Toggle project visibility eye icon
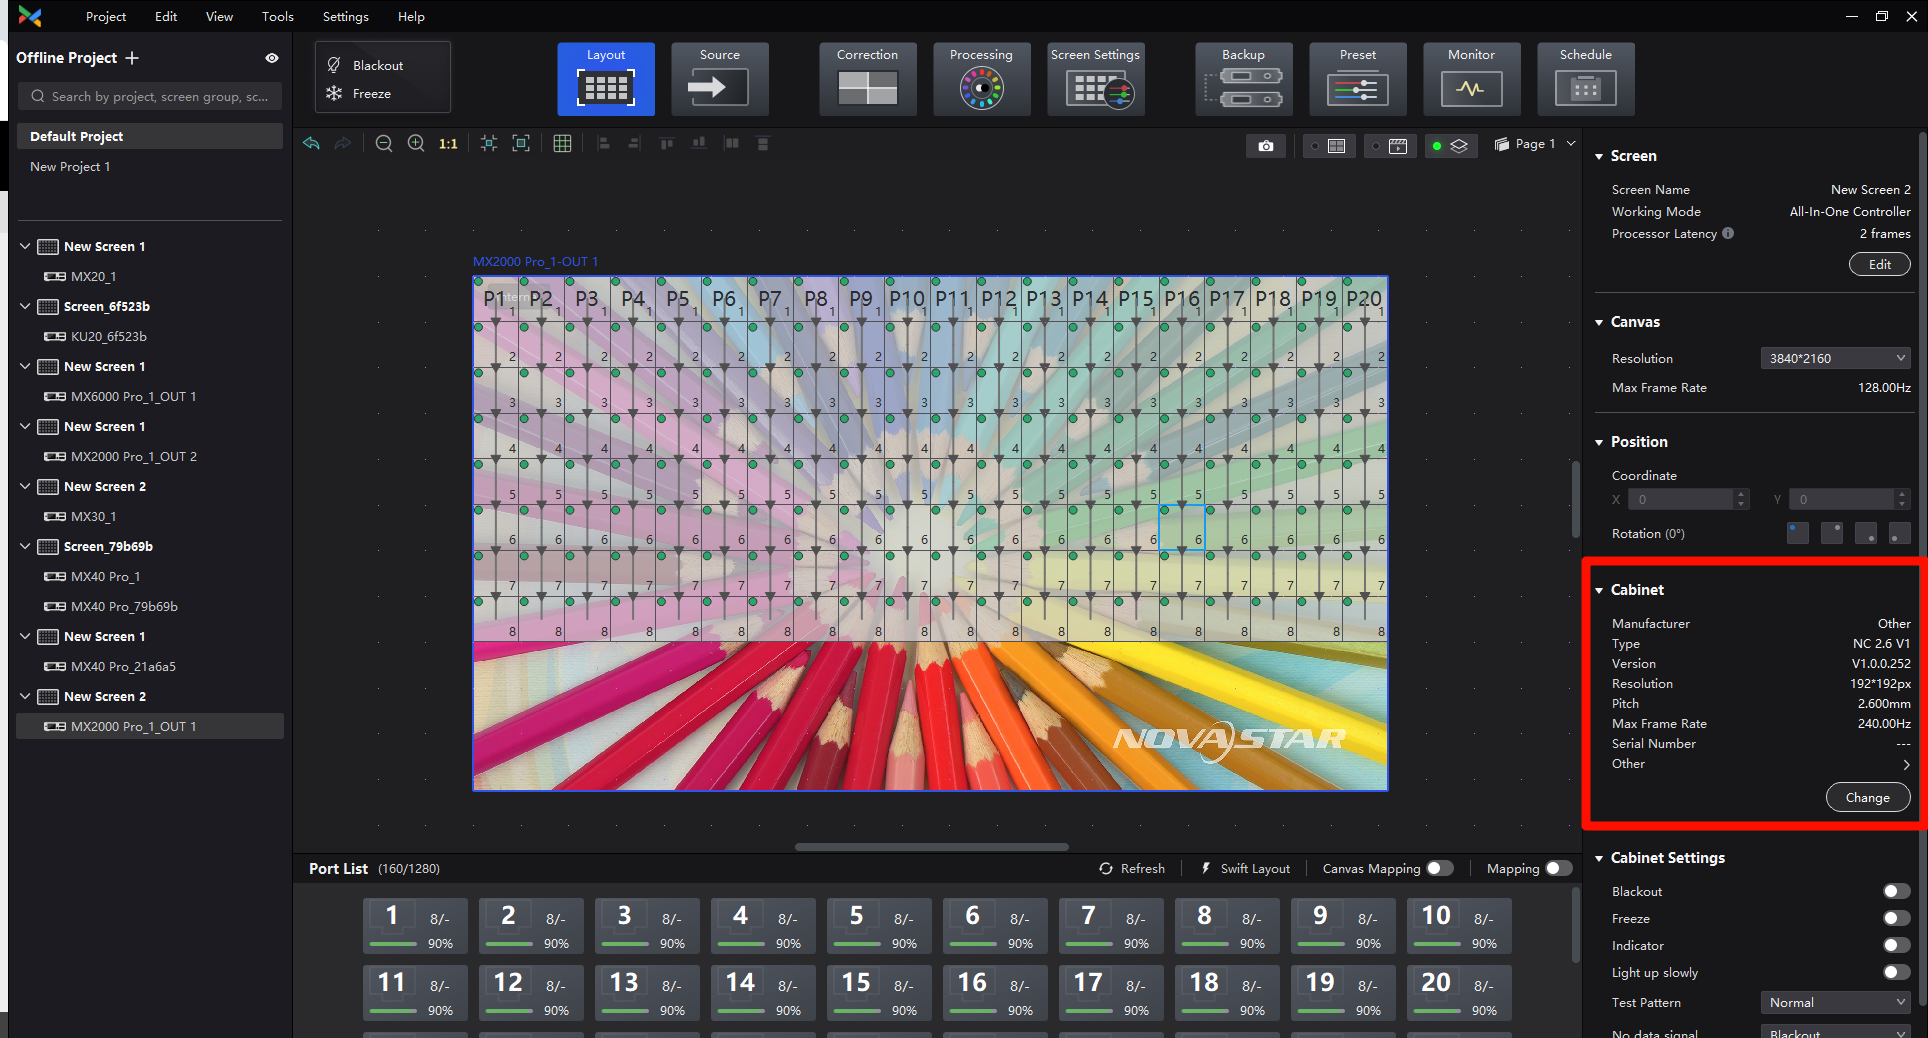The height and width of the screenshot is (1038, 1928). coord(272,58)
